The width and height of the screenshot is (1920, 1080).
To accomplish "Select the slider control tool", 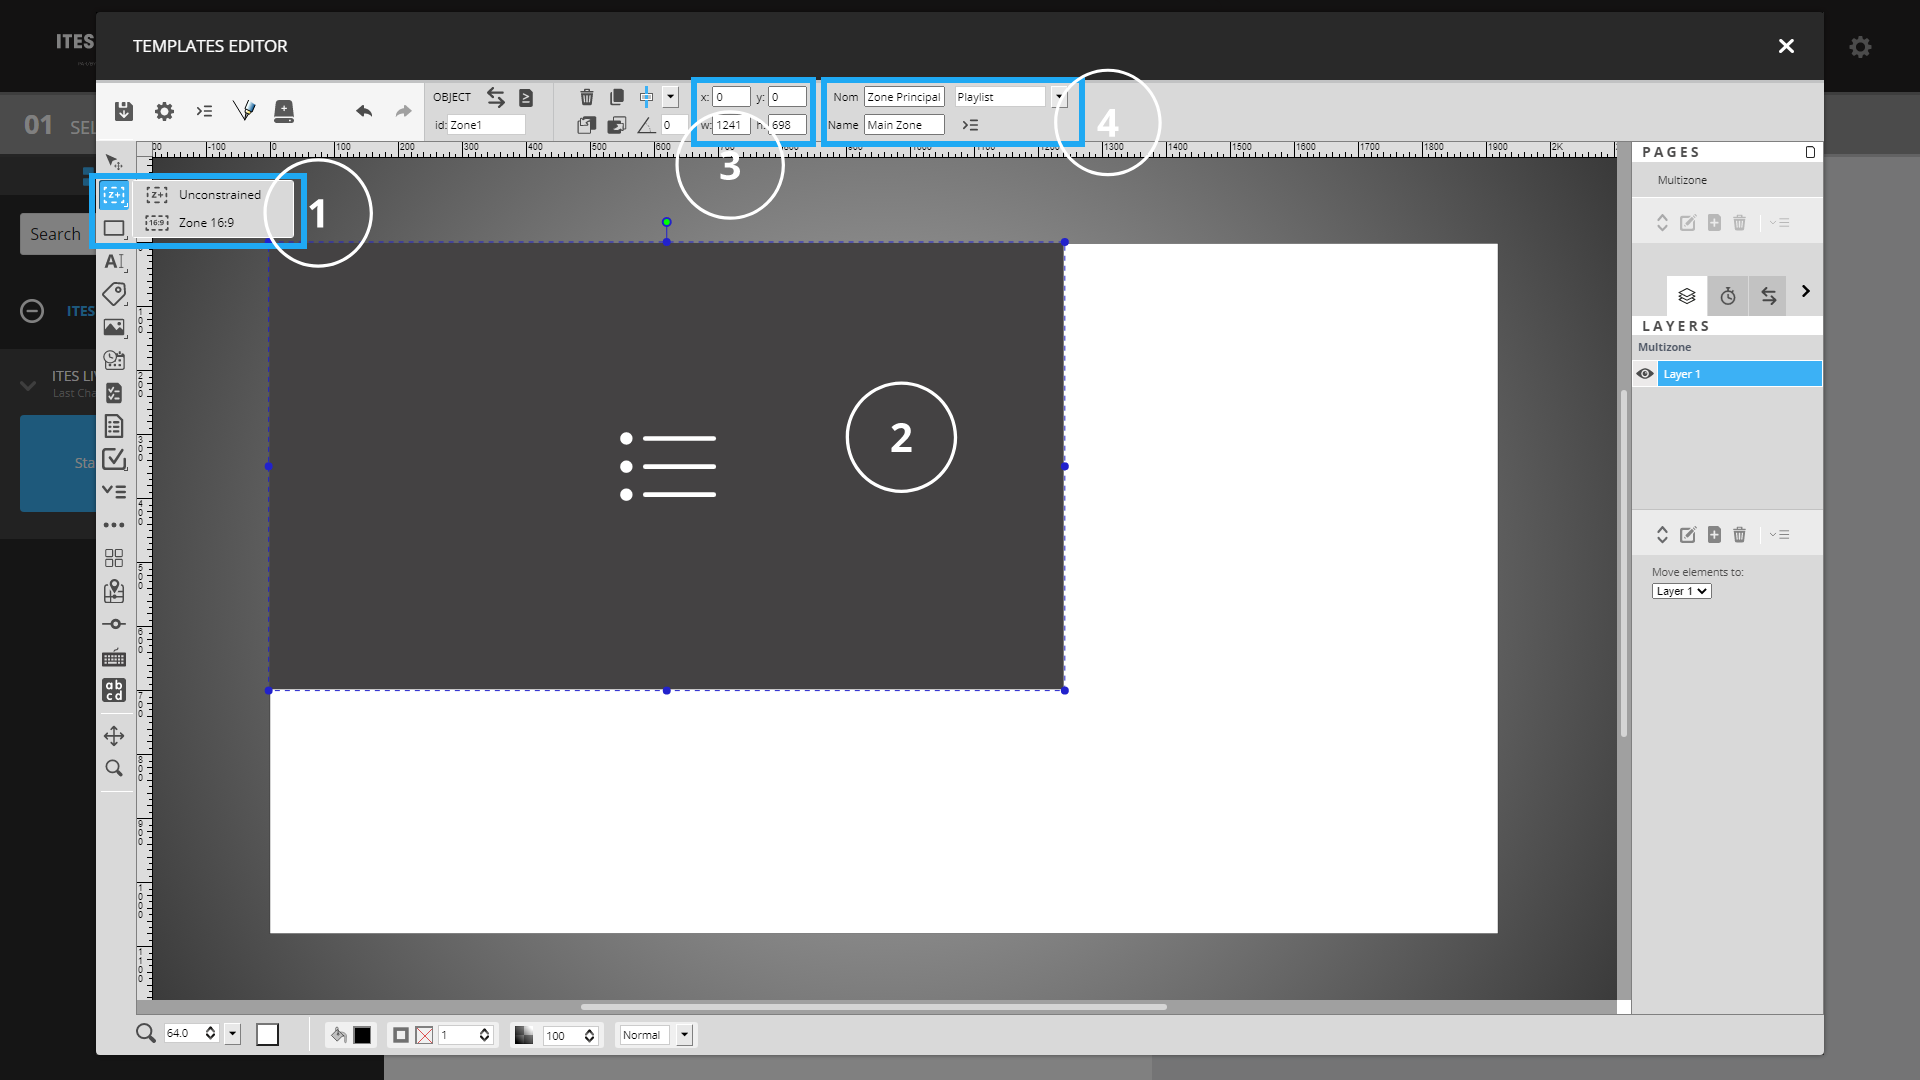I will pyautogui.click(x=114, y=624).
